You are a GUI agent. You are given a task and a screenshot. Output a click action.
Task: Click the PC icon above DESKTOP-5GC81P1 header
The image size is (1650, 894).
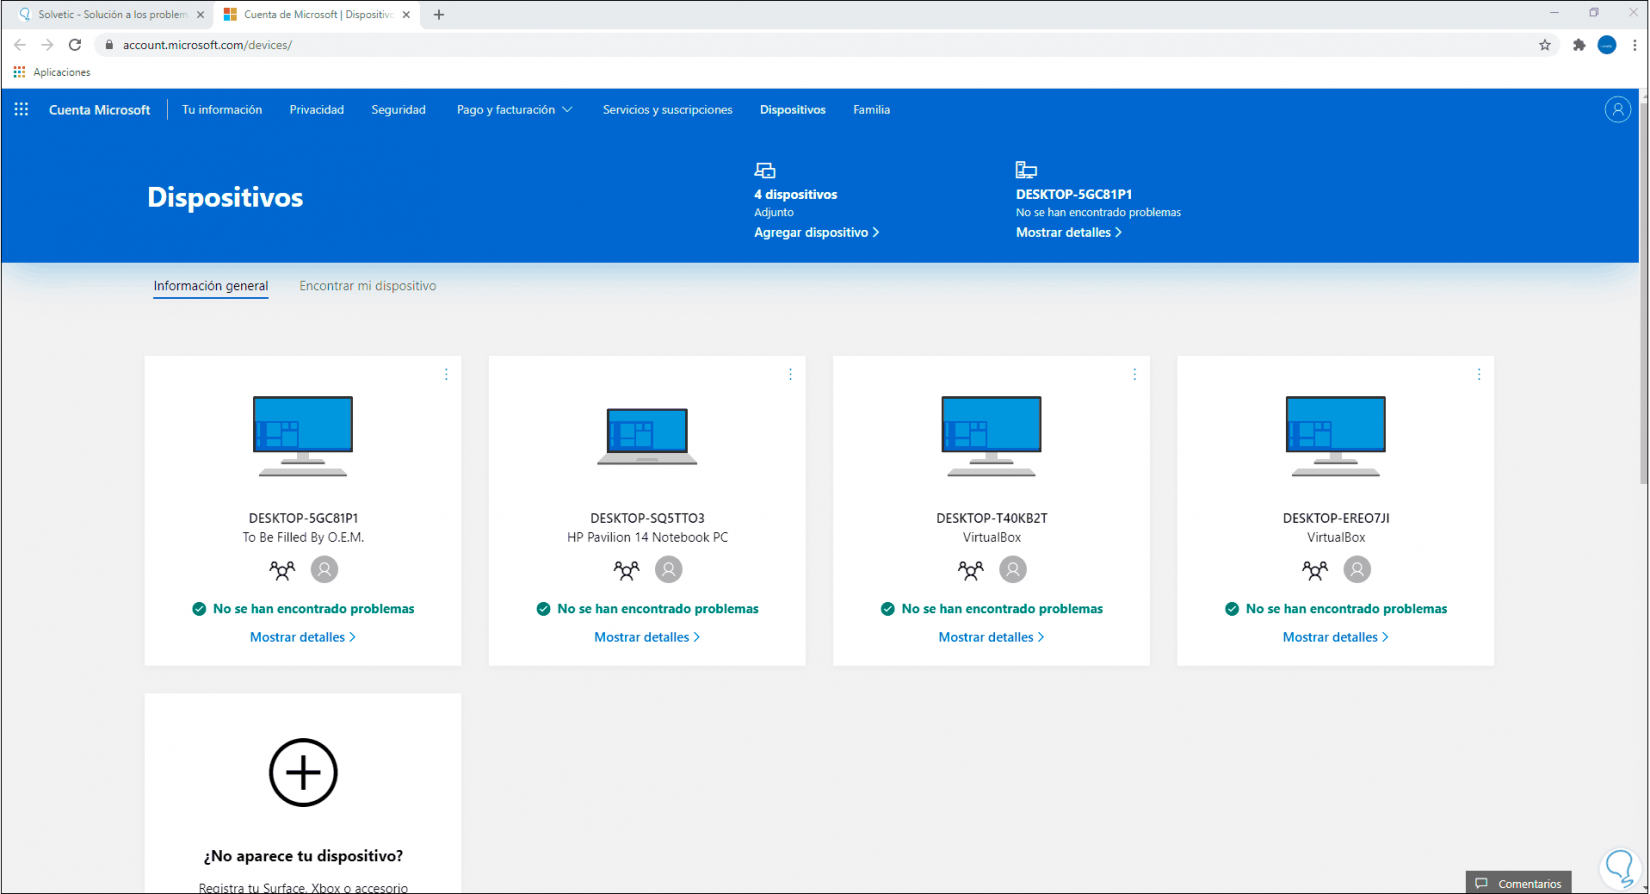tap(1026, 170)
